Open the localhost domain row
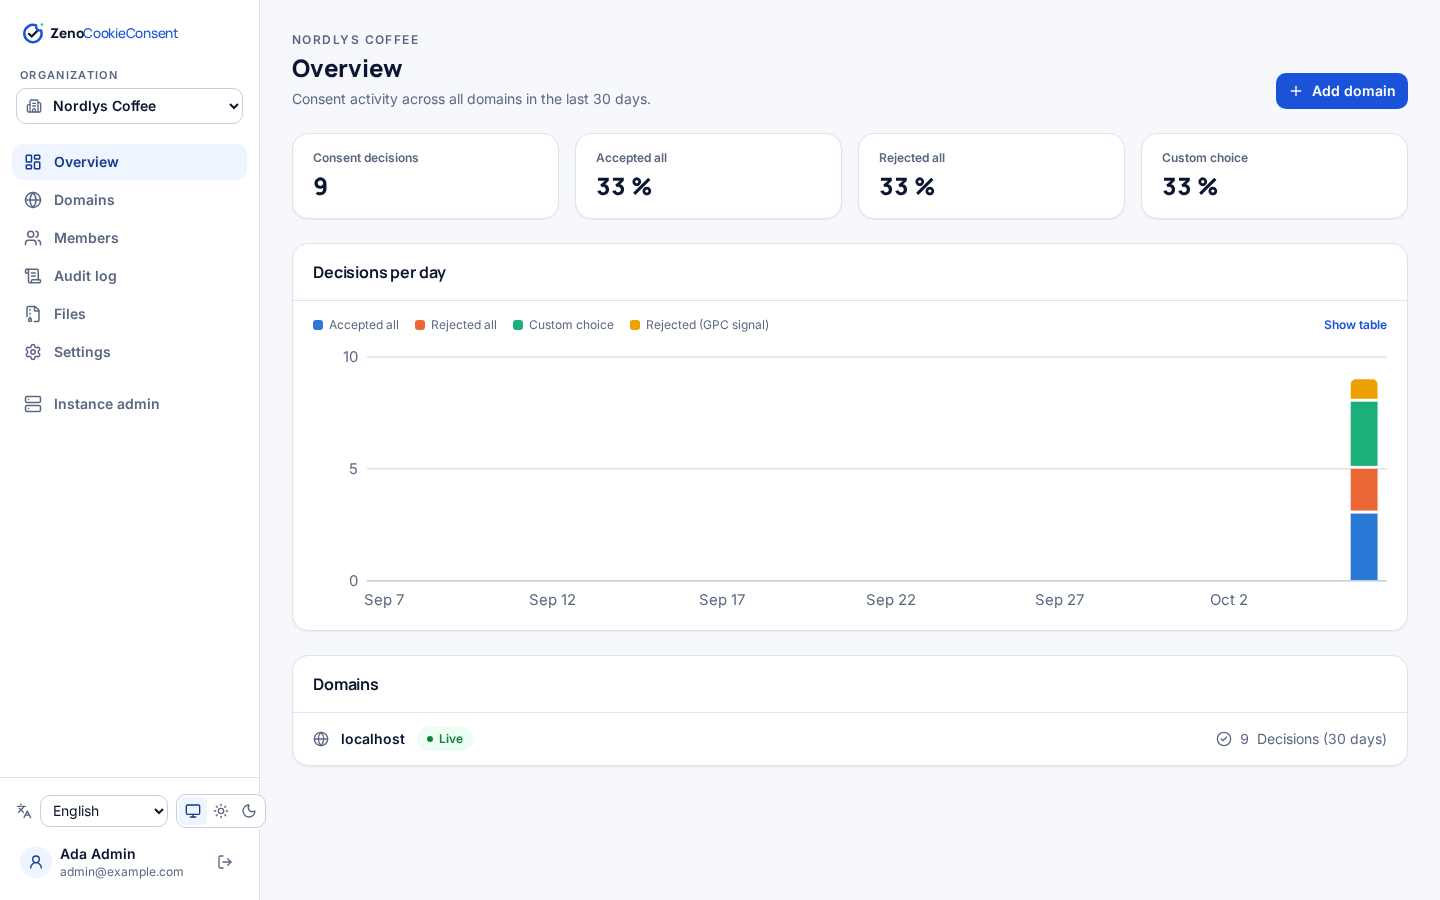Screen dimensions: 1440x900 tap(850, 739)
